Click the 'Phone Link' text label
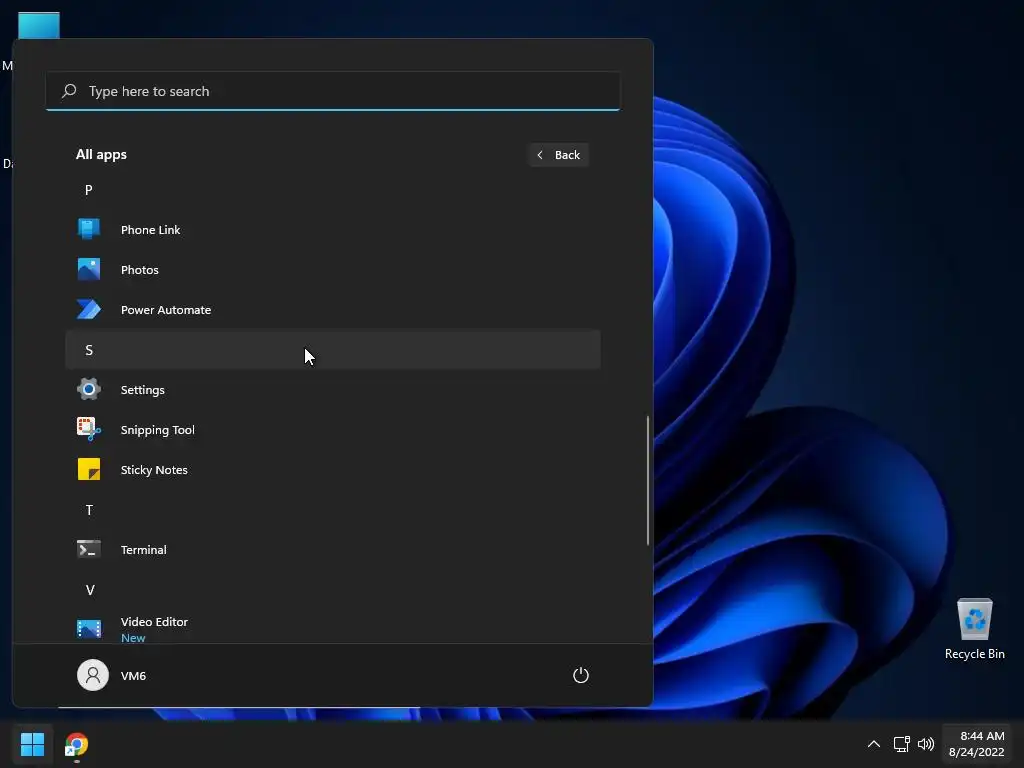The image size is (1024, 768). coord(150,230)
